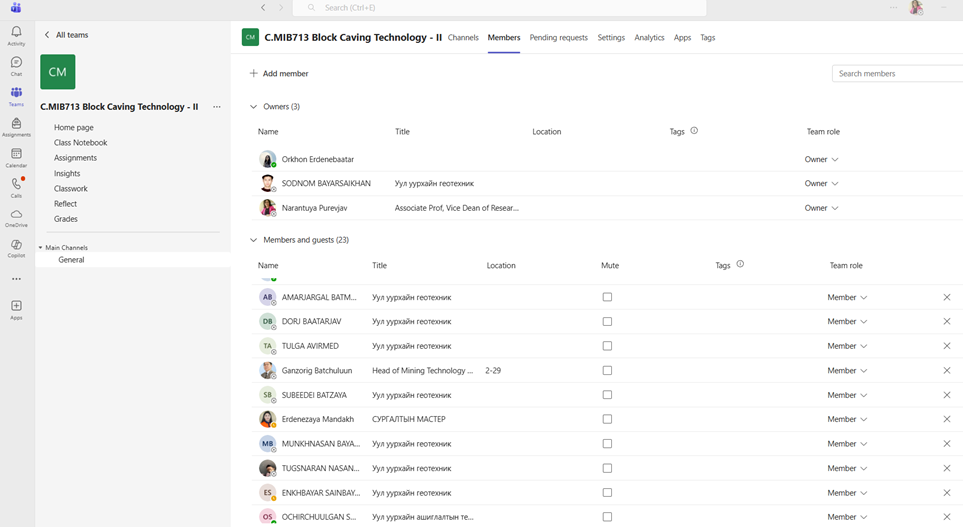The height and width of the screenshot is (527, 963).
Task: Launch Copilot from the left rail
Action: coord(16,246)
